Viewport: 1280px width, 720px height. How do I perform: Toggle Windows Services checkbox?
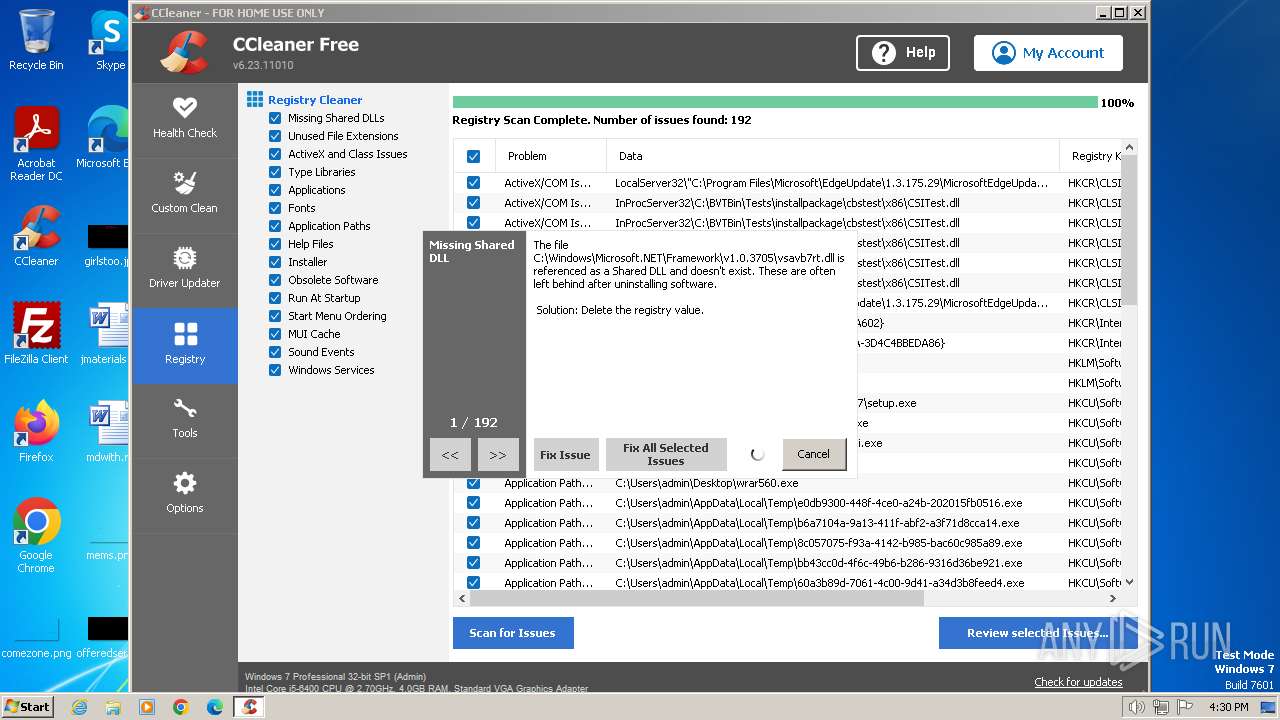(x=275, y=370)
